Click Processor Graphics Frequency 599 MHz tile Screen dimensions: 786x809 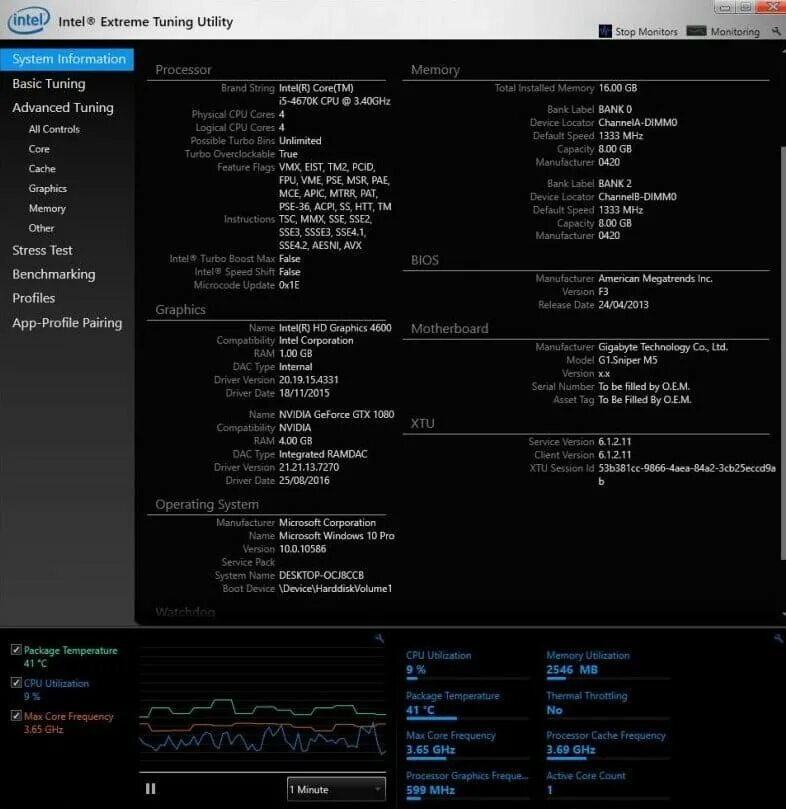pos(467,784)
